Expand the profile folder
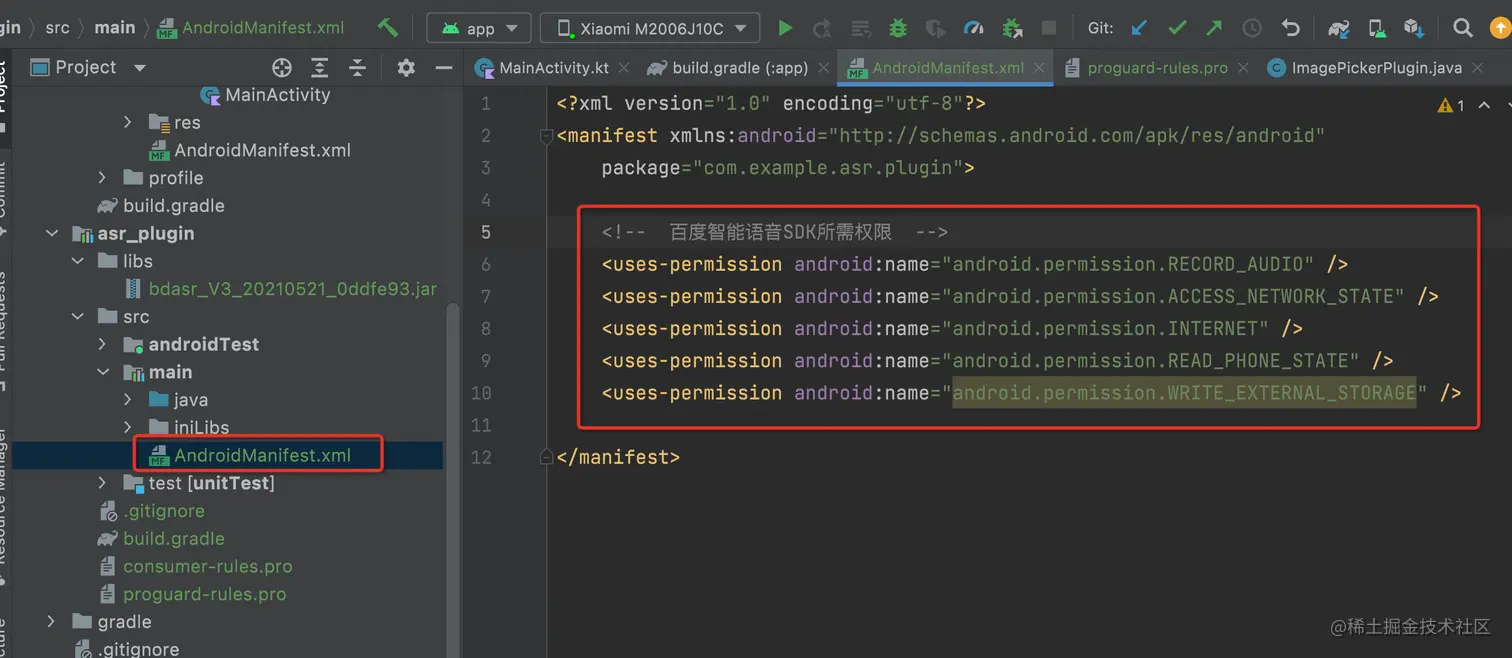Viewport: 1512px width, 658px height. [102, 177]
